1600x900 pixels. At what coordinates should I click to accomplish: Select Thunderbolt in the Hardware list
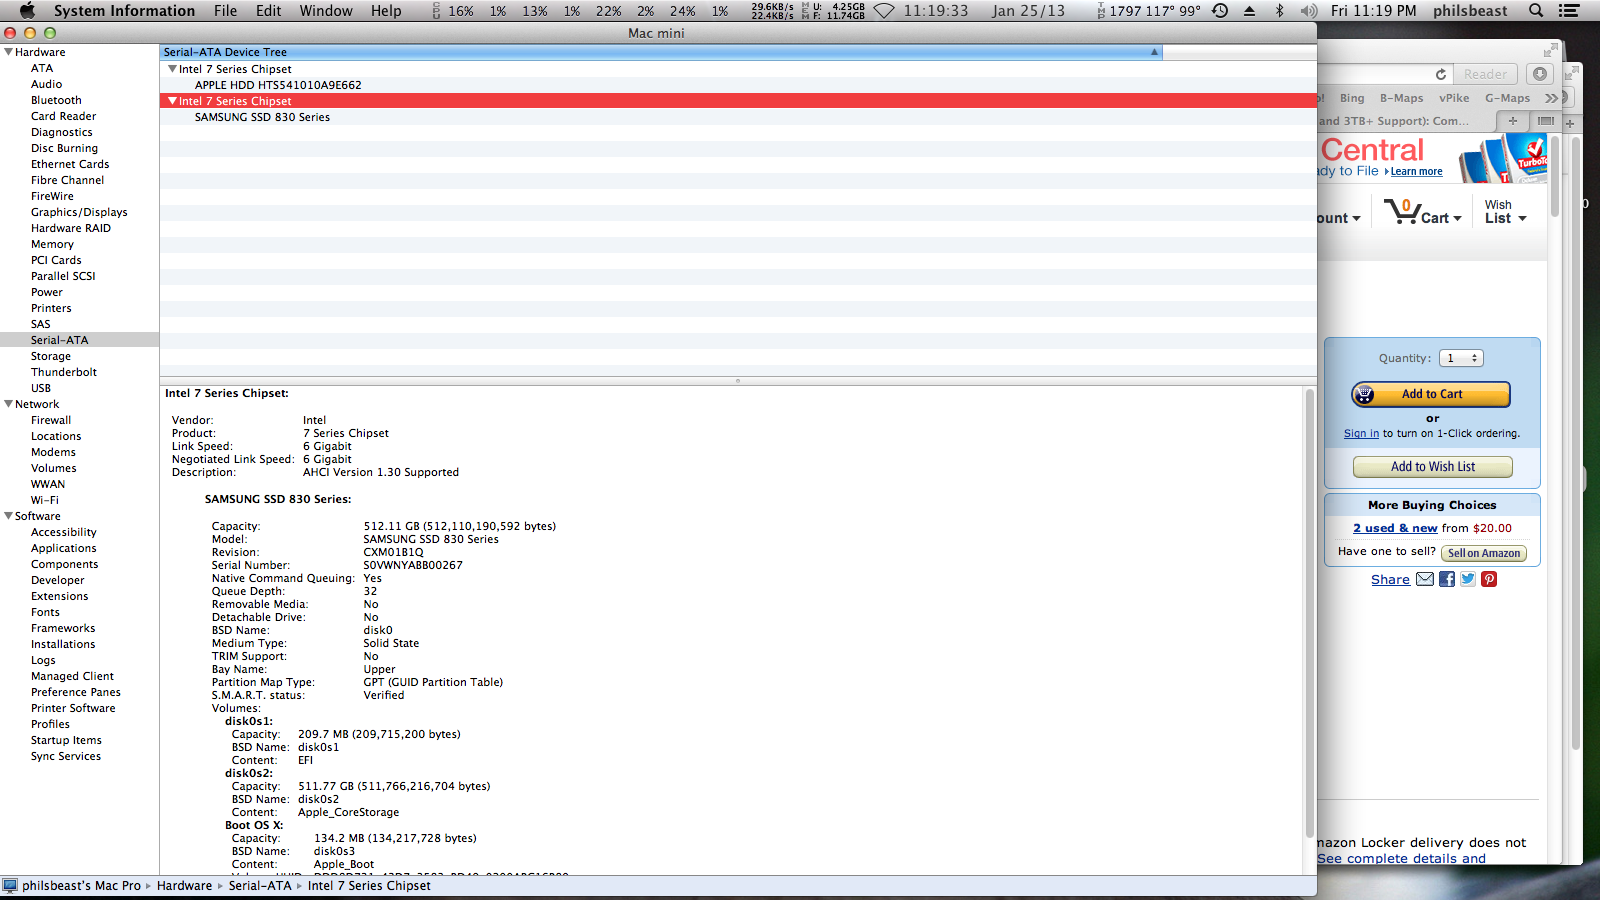(x=64, y=372)
